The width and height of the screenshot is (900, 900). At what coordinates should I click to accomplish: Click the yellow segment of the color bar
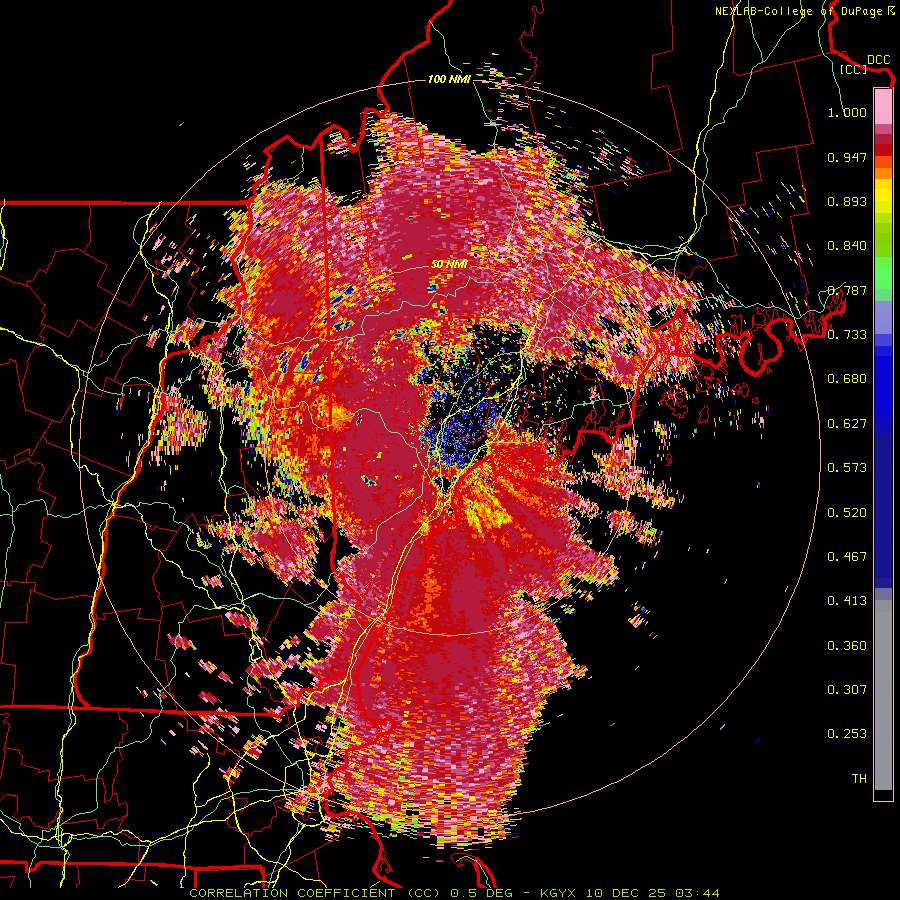point(883,196)
